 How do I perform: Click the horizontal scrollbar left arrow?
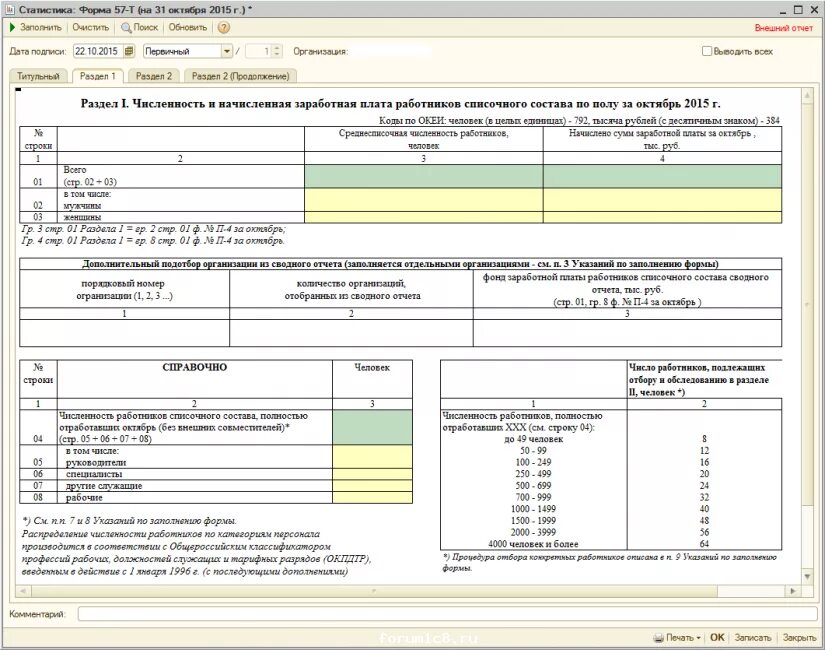[23, 591]
